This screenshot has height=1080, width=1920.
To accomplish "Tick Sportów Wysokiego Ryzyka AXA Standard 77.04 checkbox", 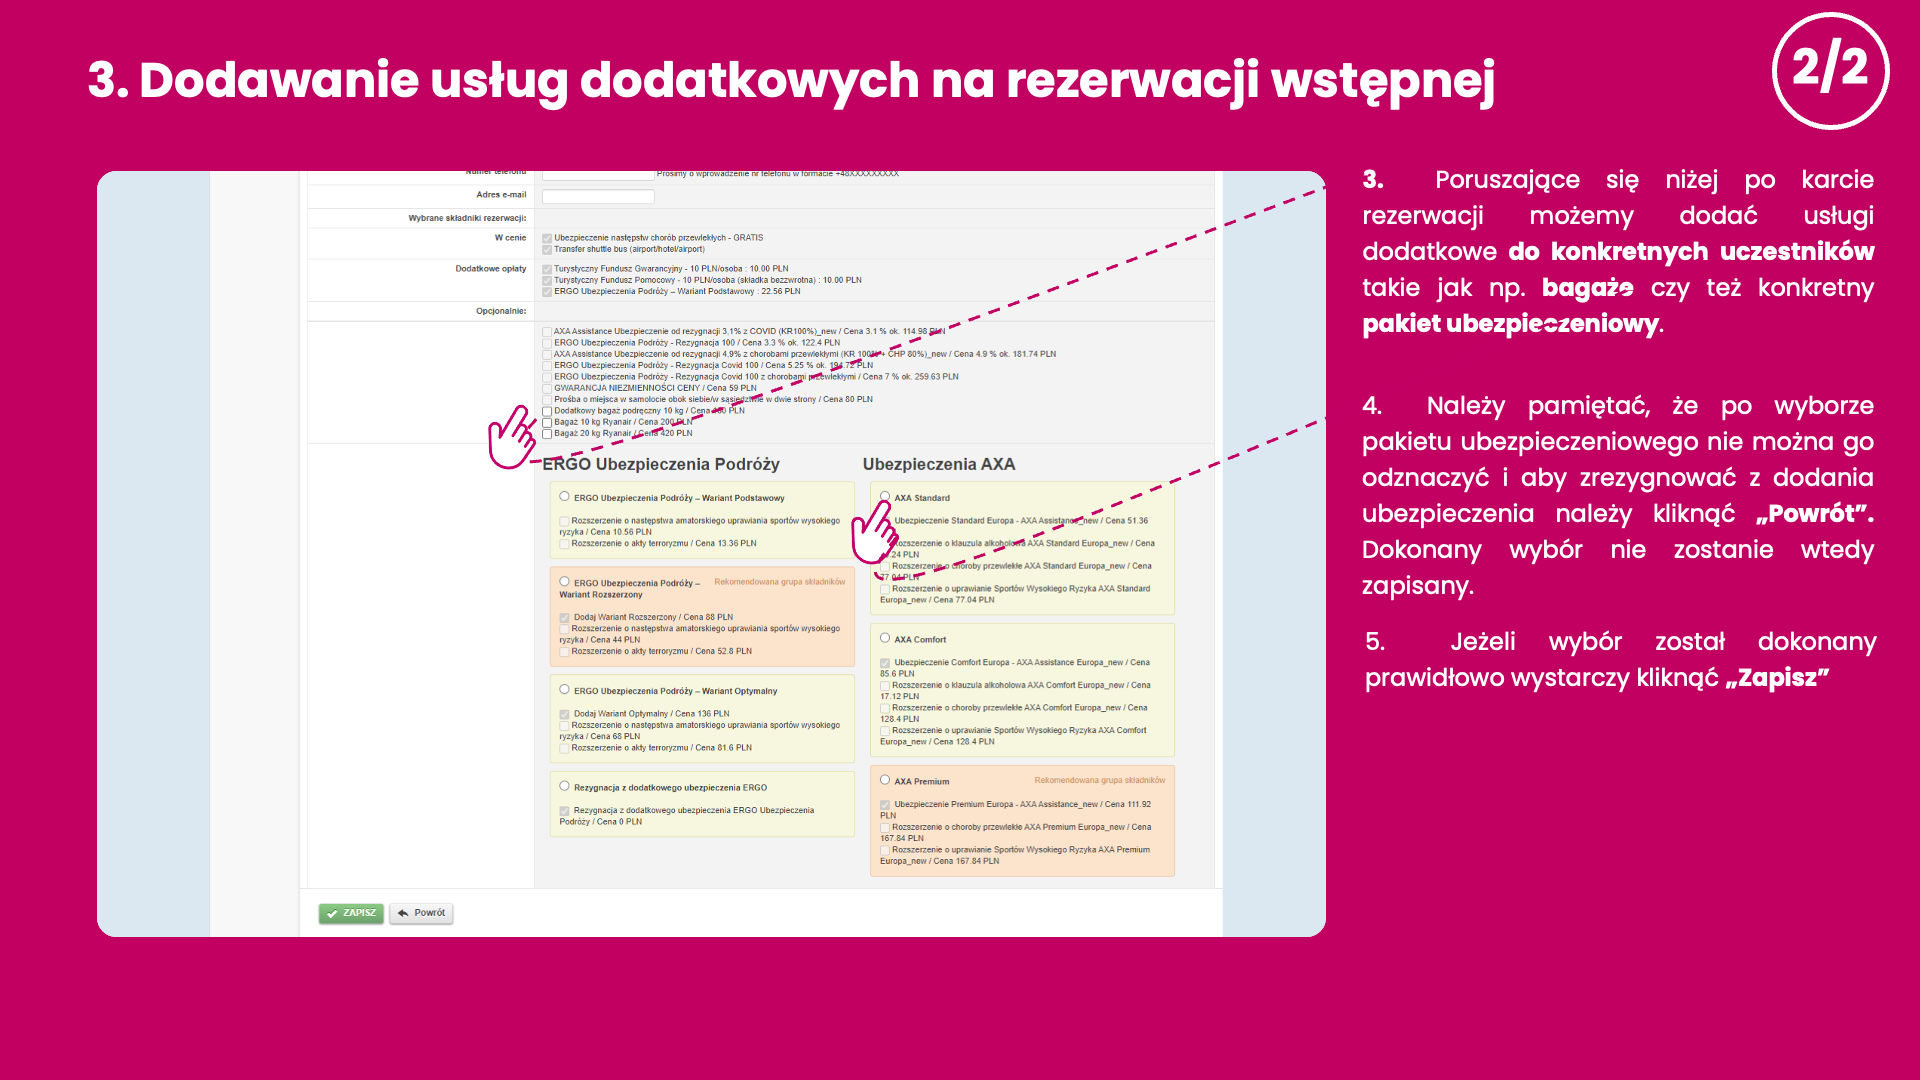I will tap(885, 589).
